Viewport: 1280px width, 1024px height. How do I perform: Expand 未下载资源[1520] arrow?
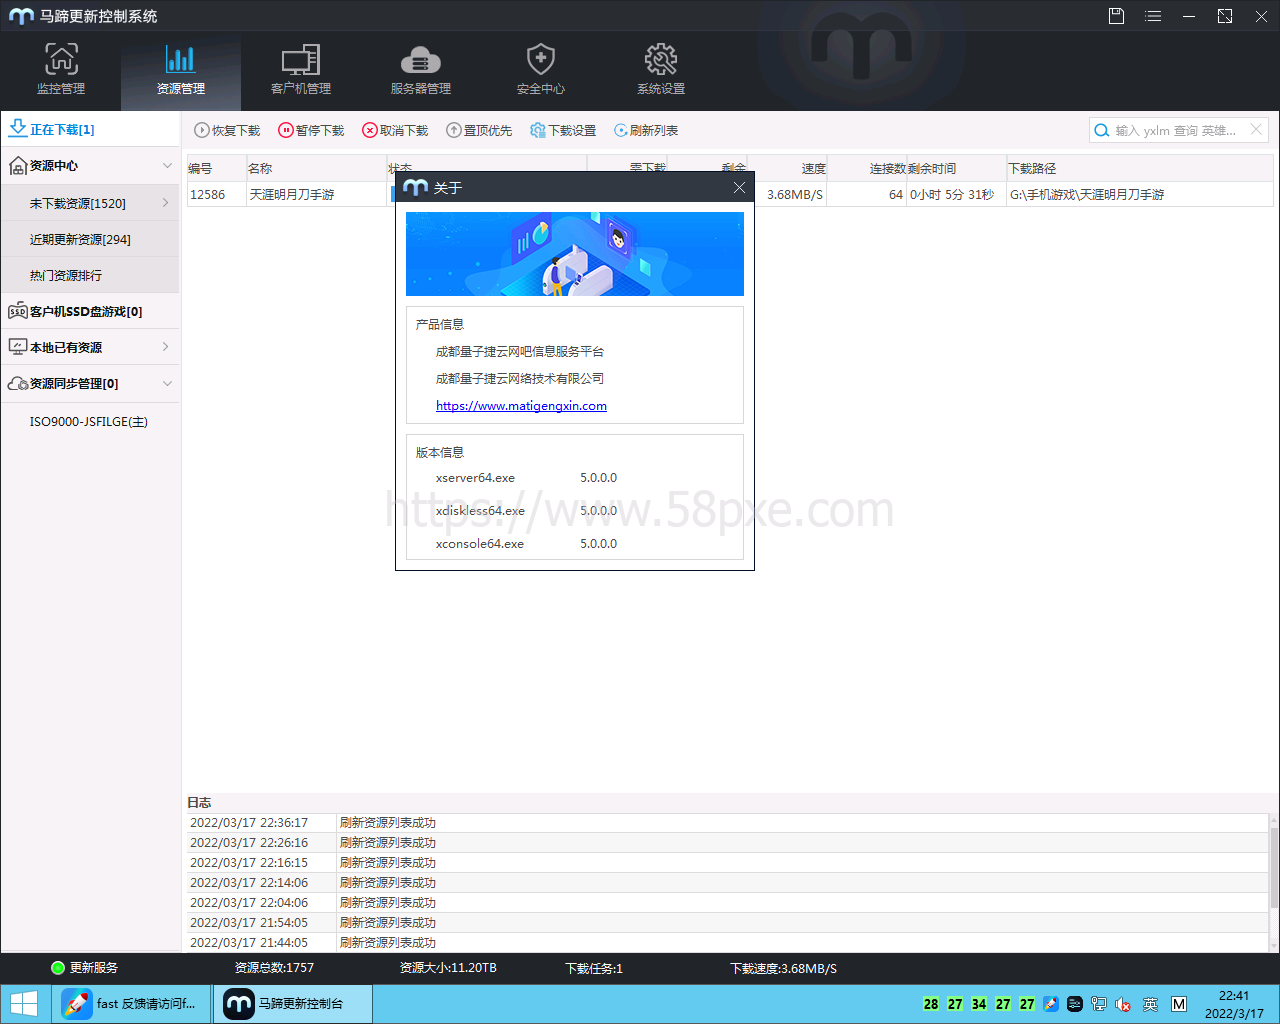point(165,203)
